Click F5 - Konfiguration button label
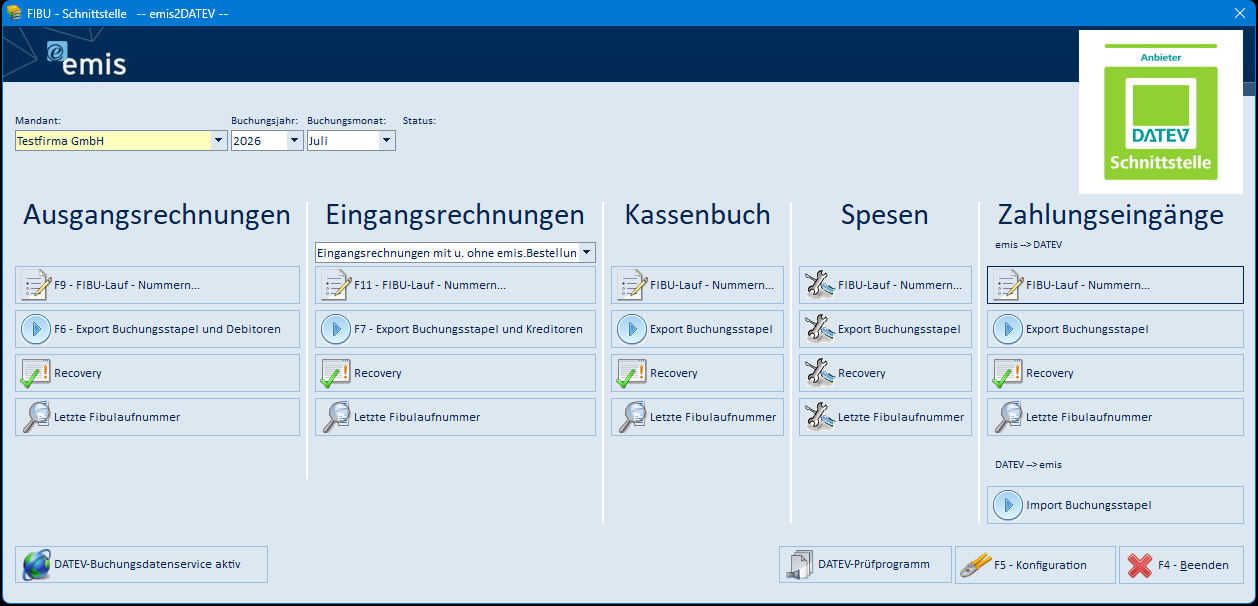The height and width of the screenshot is (606, 1258). 1040,565
